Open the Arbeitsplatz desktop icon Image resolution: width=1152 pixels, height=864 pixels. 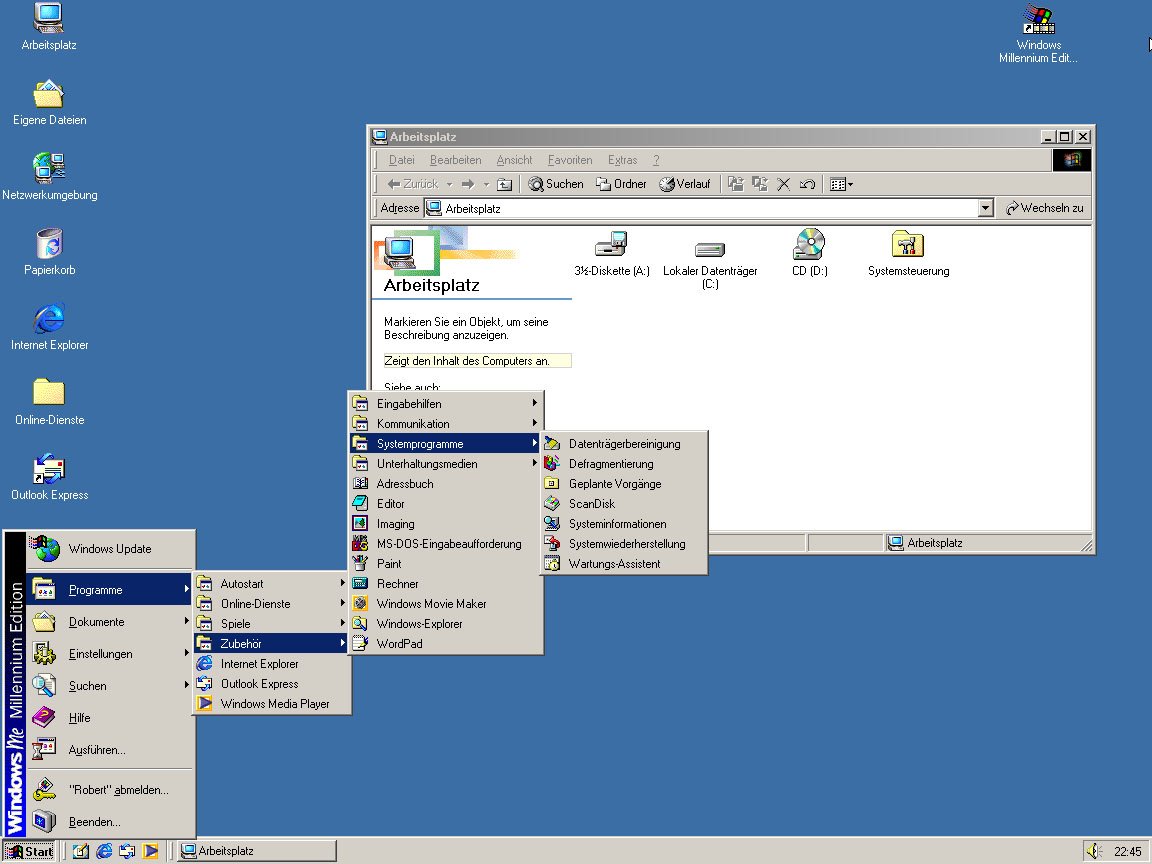pos(48,26)
